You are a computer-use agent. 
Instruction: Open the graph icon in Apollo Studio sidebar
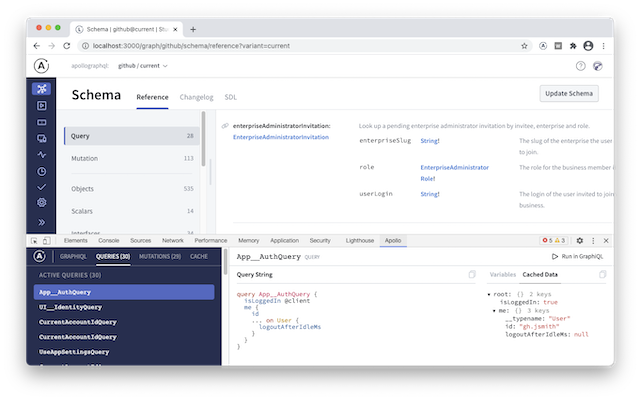[42, 89]
